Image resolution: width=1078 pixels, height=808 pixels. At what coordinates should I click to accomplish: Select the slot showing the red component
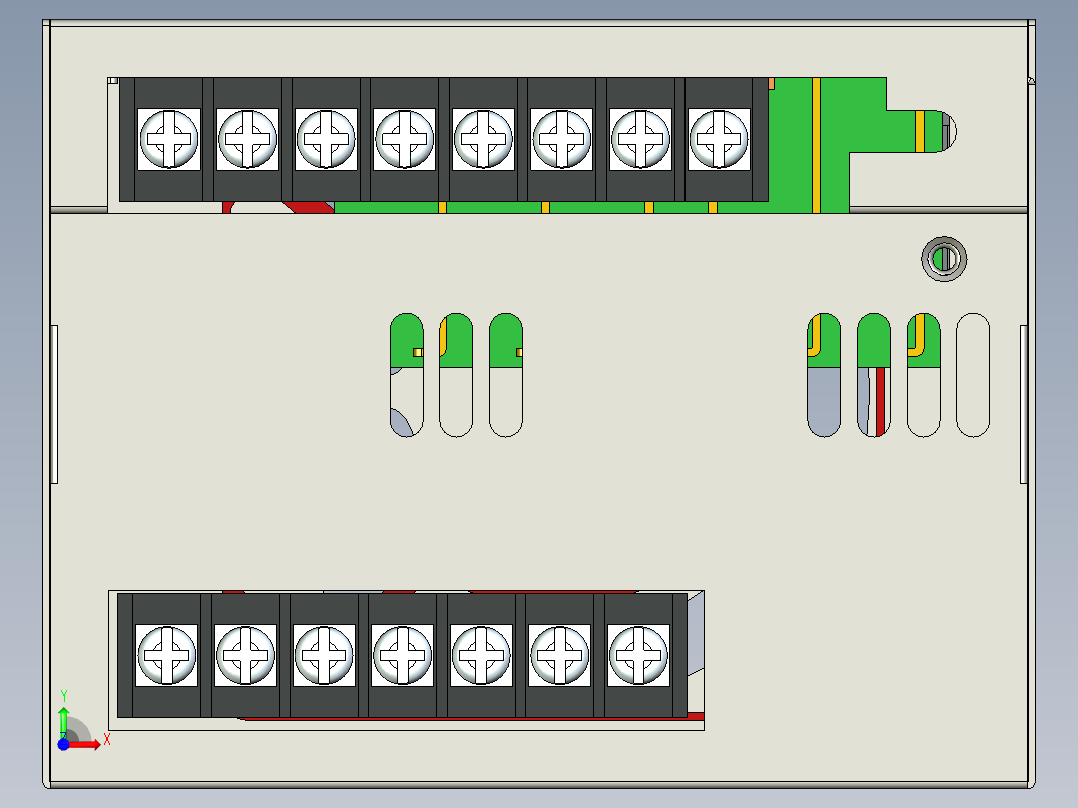874,375
